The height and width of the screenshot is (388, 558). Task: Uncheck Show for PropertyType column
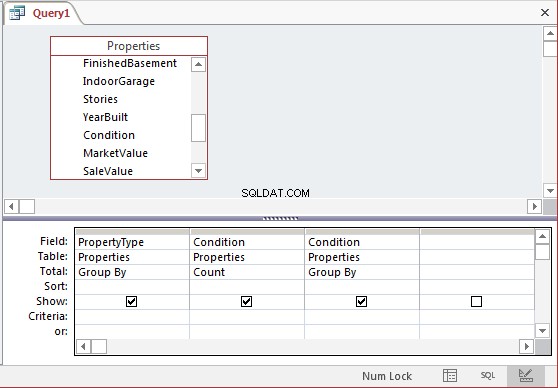[x=131, y=302]
